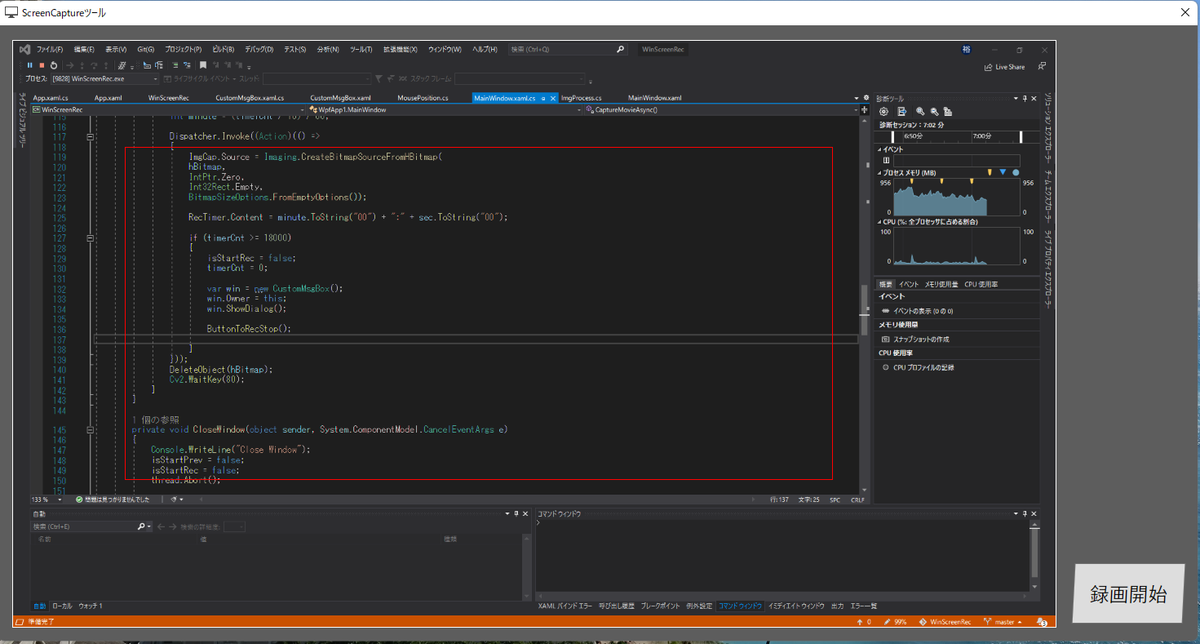Image resolution: width=1200 pixels, height=644 pixels.
Task: Click the red stop debugging icon
Action: [42, 66]
